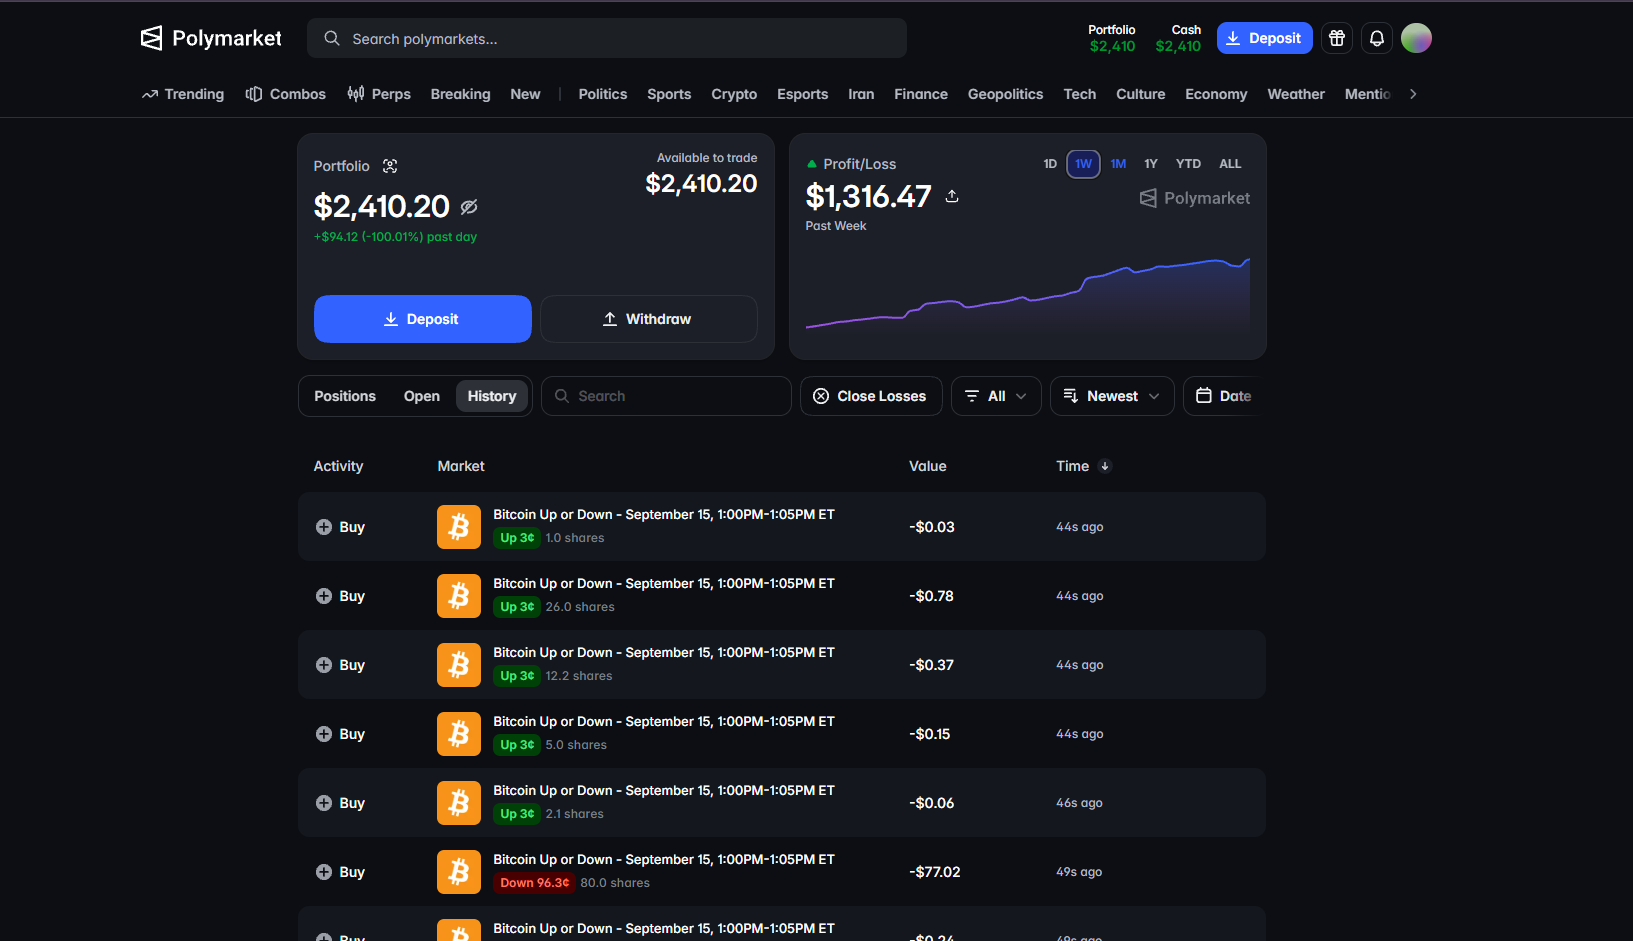Screen dimensions: 1633x941
Task: Open the Perps section
Action: [379, 94]
